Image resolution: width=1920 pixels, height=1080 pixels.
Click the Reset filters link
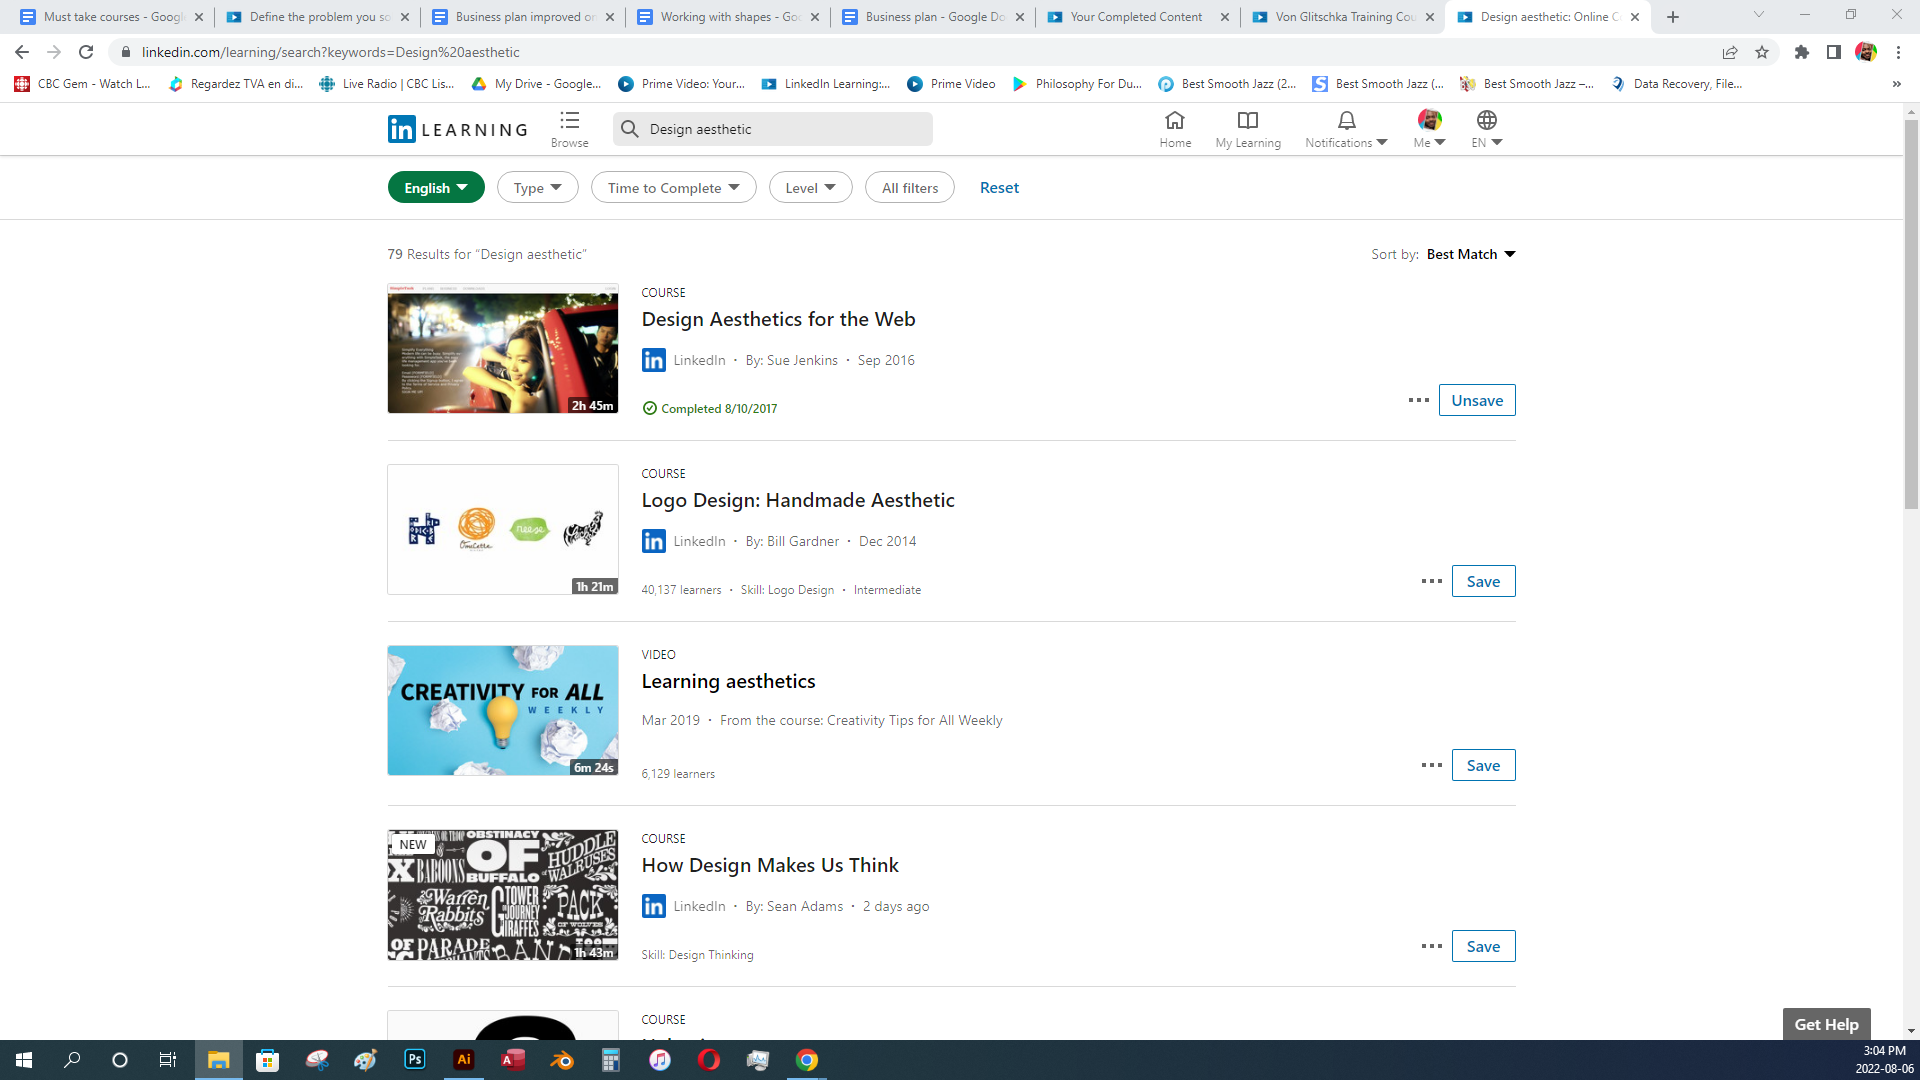click(x=998, y=187)
